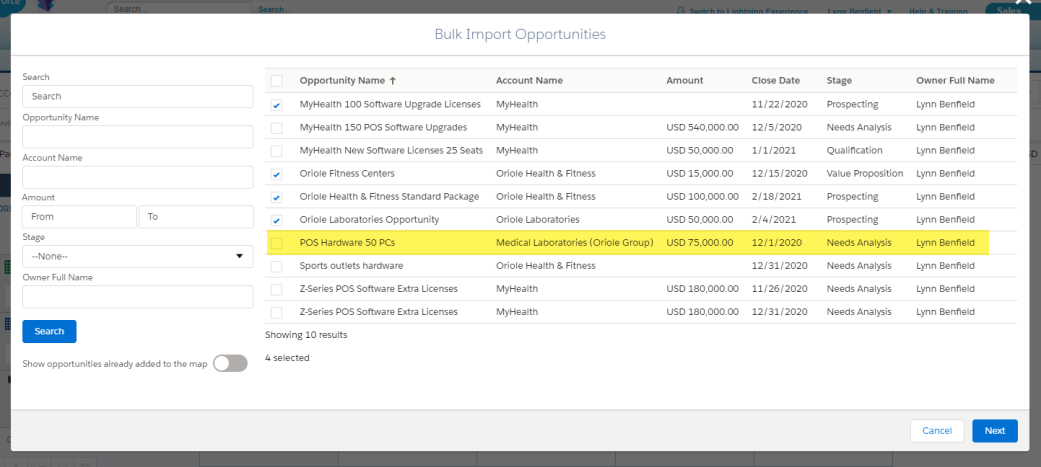Click the 2/18/2021 close date cell
Screen dimensions: 1041x467
[x=776, y=197]
